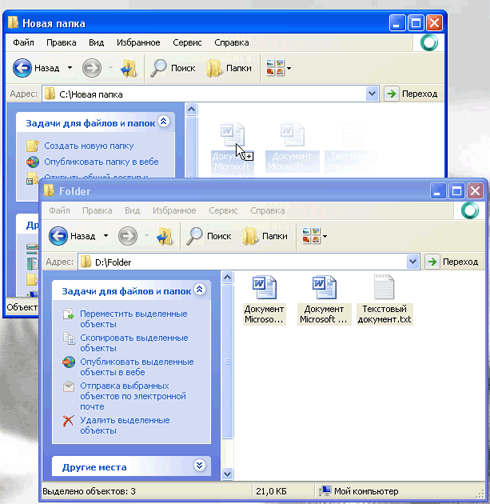Click Удалить выделенные объекты link
This screenshot has height=504, width=490.
click(x=125, y=425)
